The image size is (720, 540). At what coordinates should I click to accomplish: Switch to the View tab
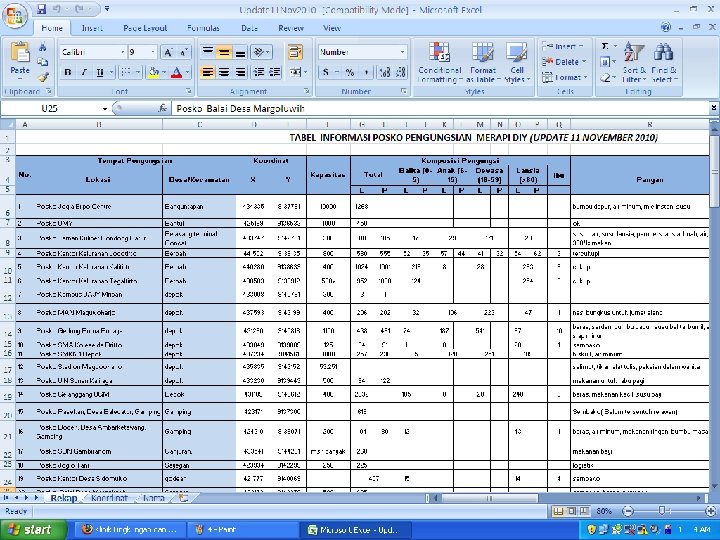332,28
